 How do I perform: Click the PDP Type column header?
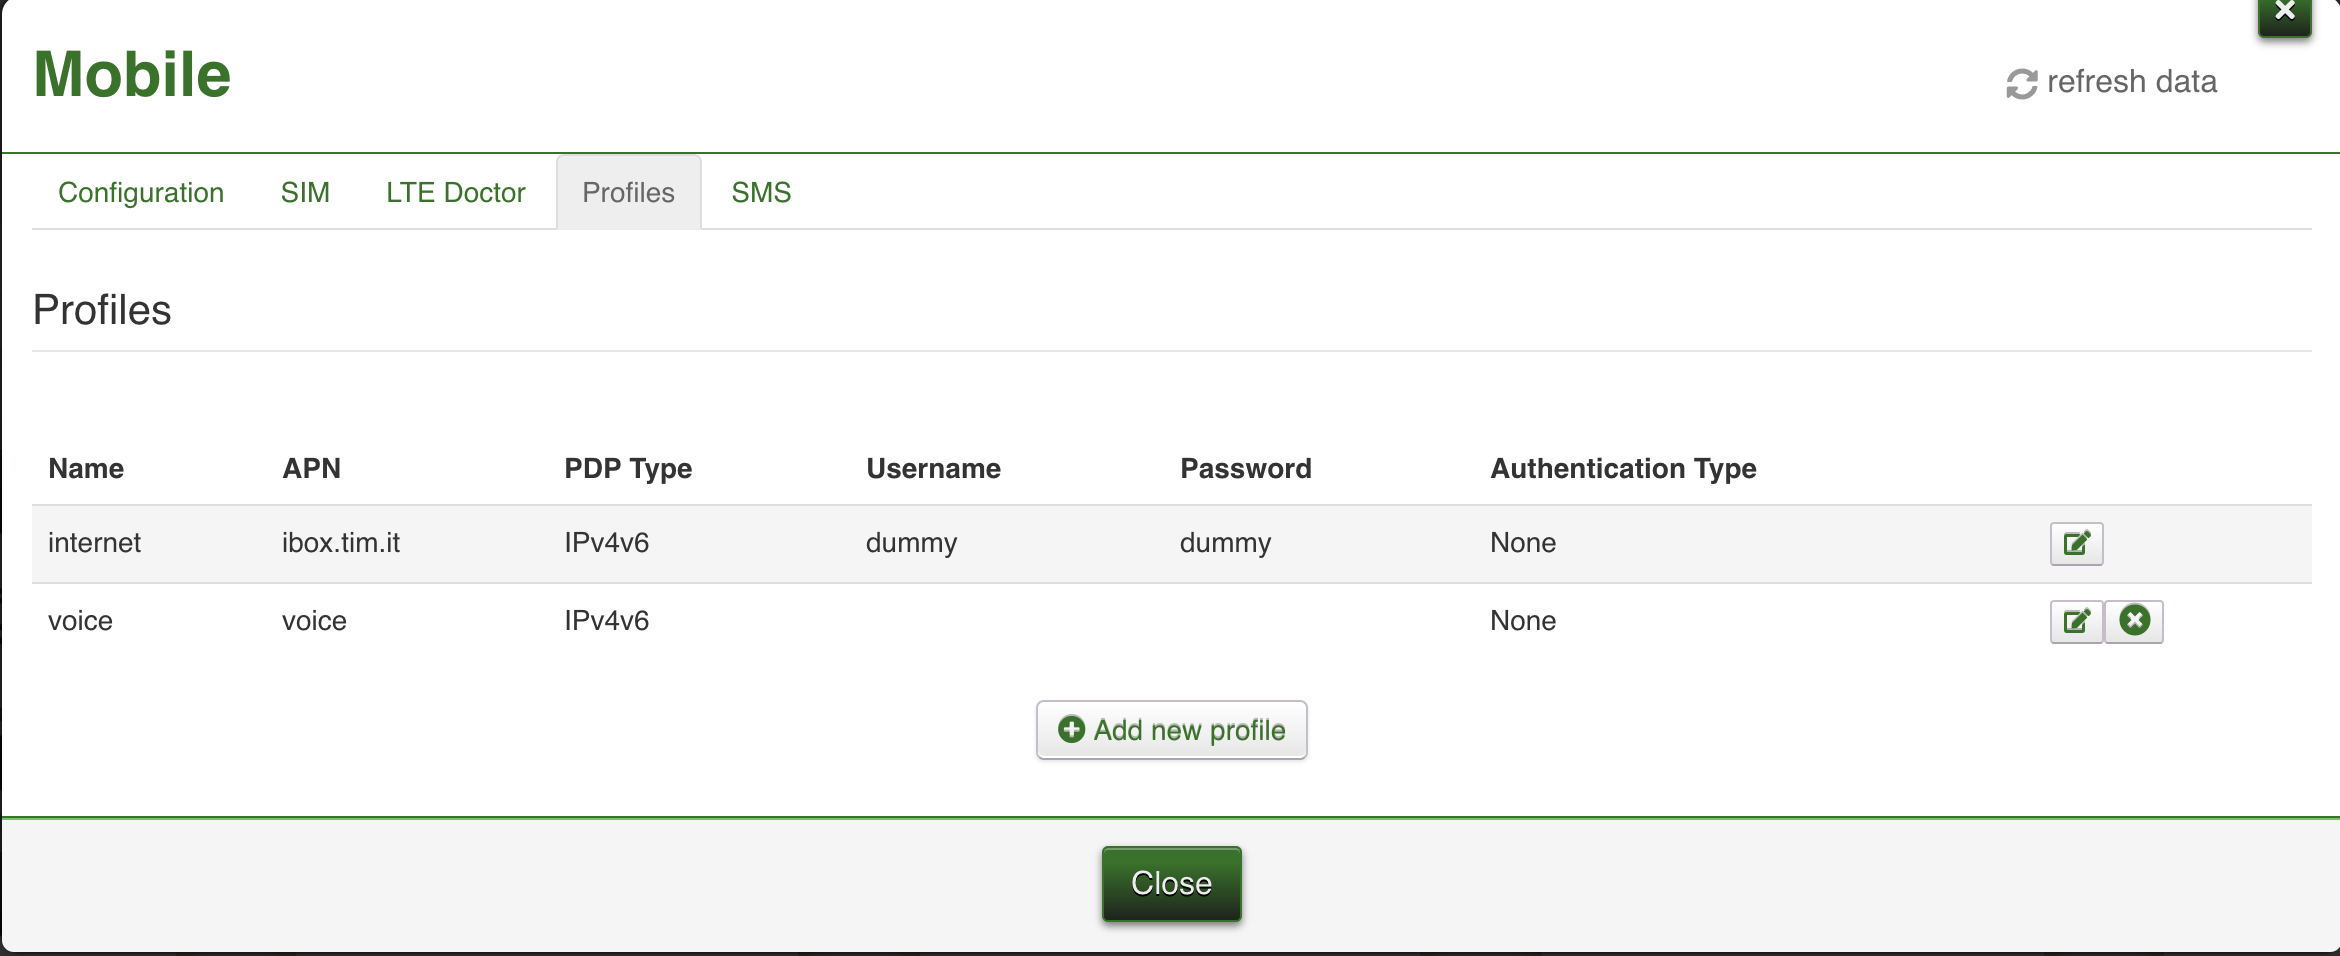tap(628, 468)
